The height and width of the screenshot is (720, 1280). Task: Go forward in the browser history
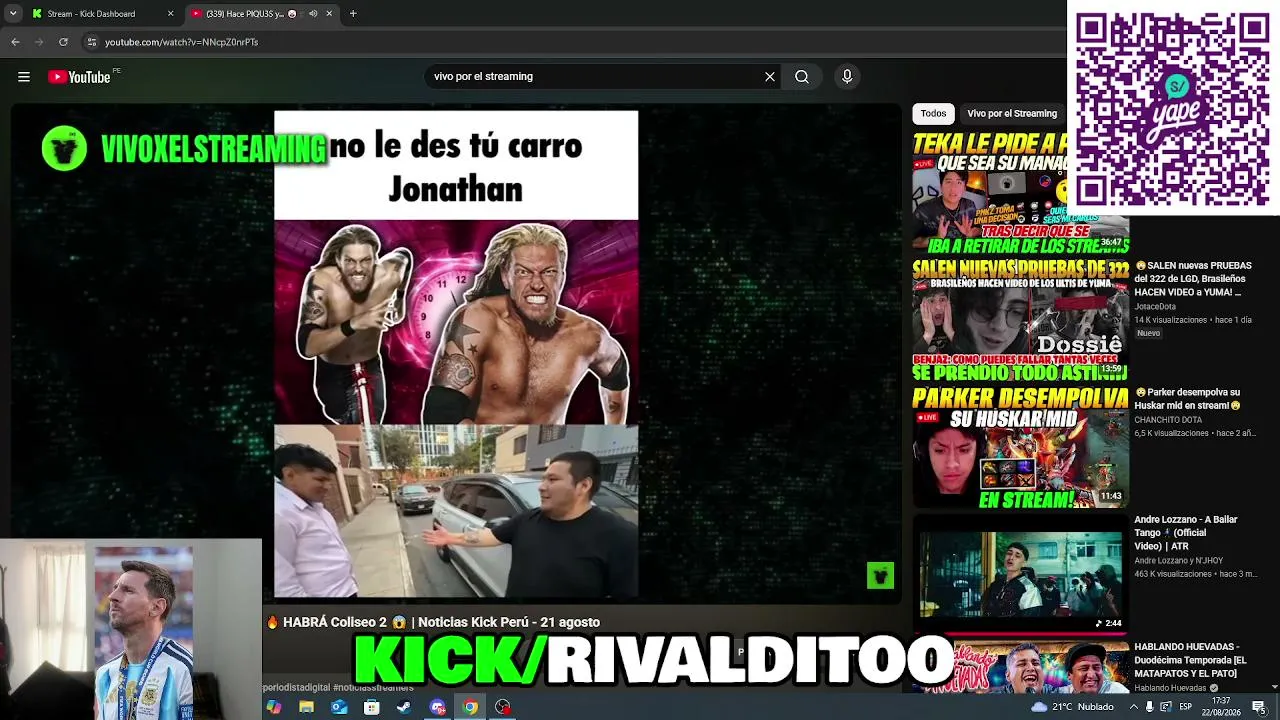[x=39, y=42]
